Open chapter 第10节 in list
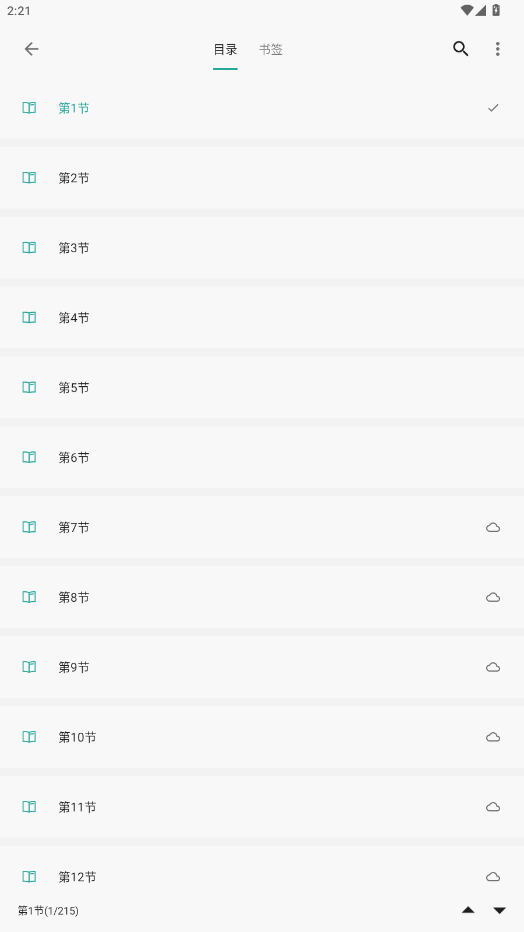 262,737
